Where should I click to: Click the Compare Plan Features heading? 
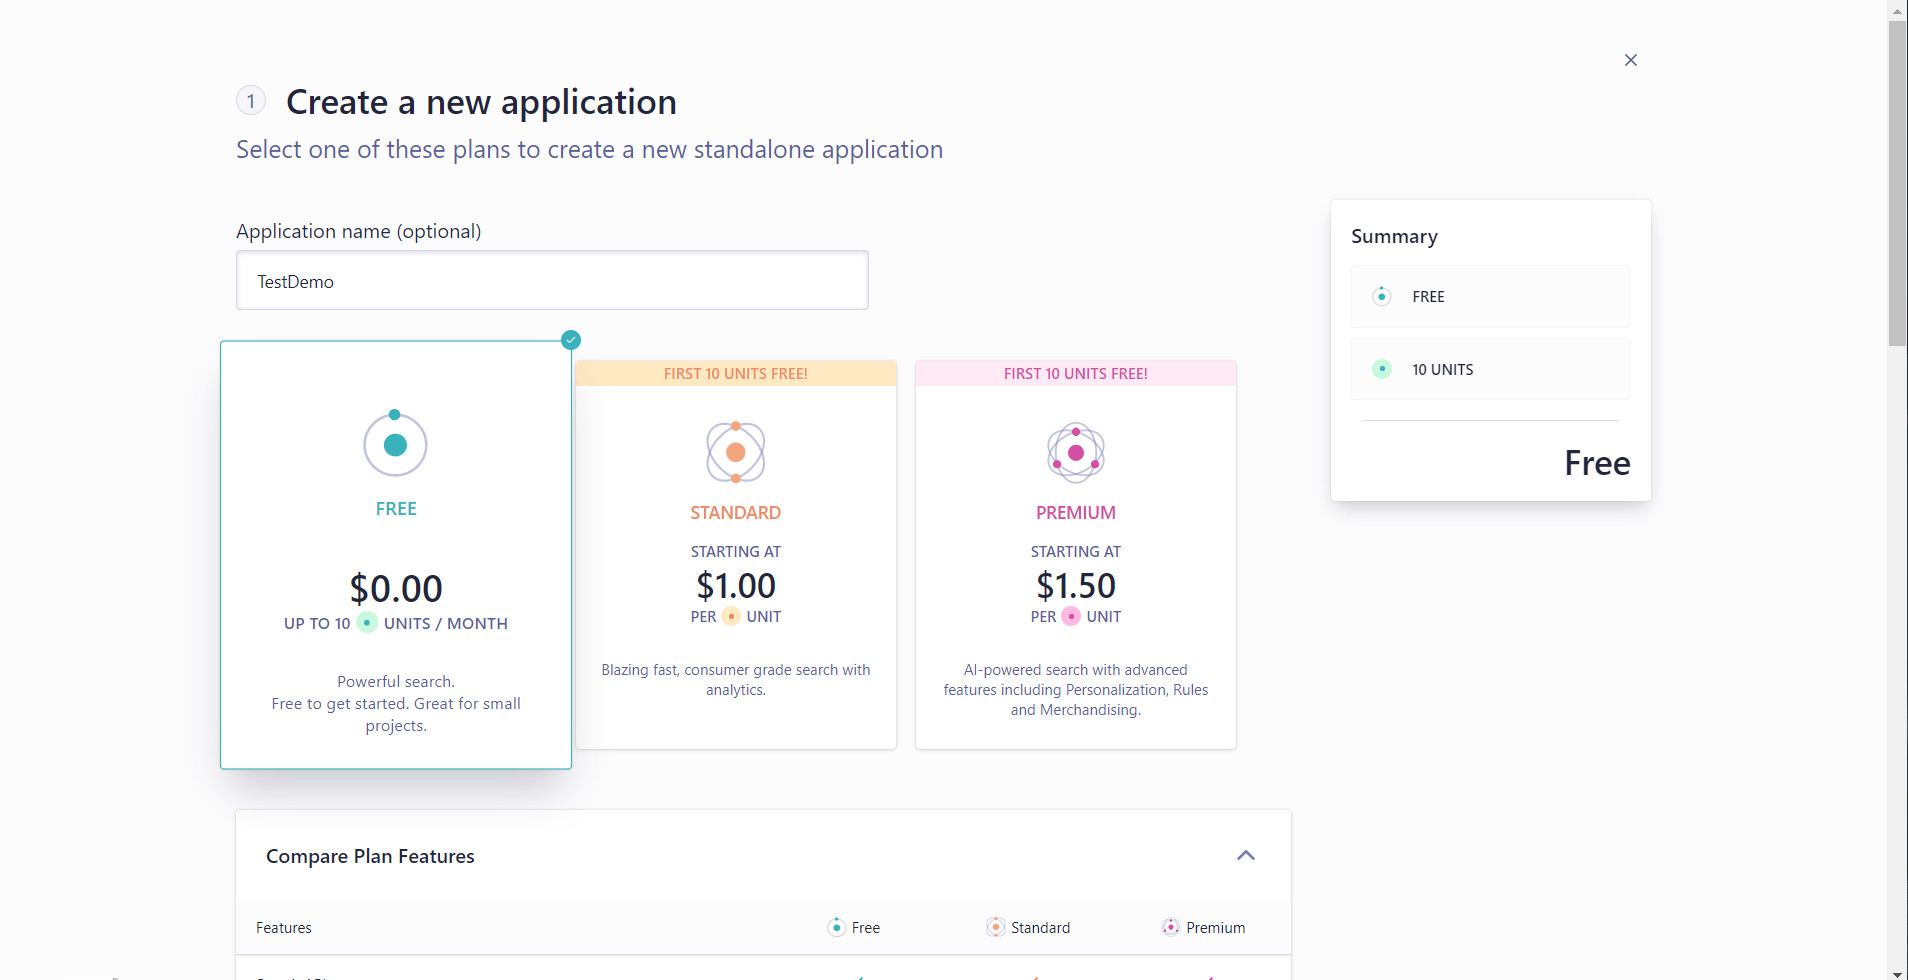coord(370,856)
